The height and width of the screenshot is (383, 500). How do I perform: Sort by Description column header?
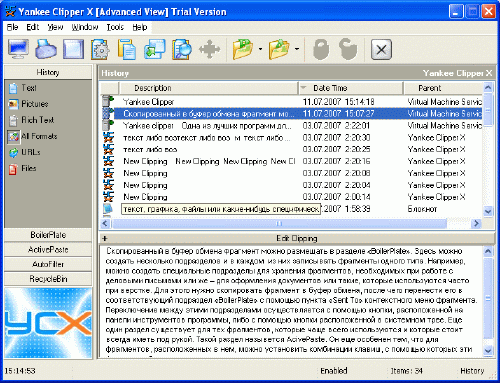208,88
